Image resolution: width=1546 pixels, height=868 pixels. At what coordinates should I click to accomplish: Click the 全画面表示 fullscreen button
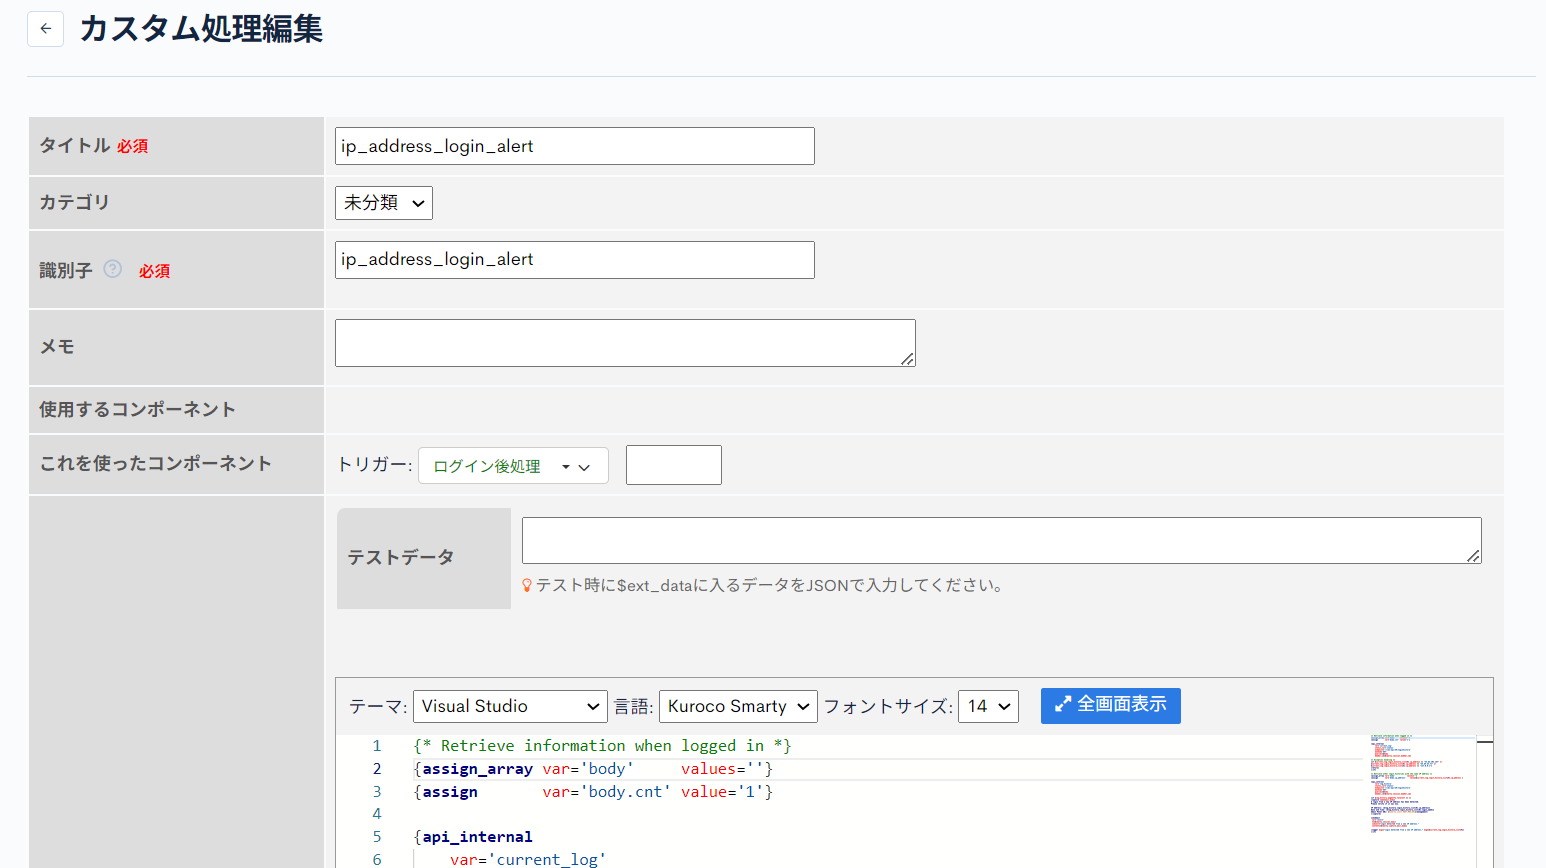(1110, 705)
